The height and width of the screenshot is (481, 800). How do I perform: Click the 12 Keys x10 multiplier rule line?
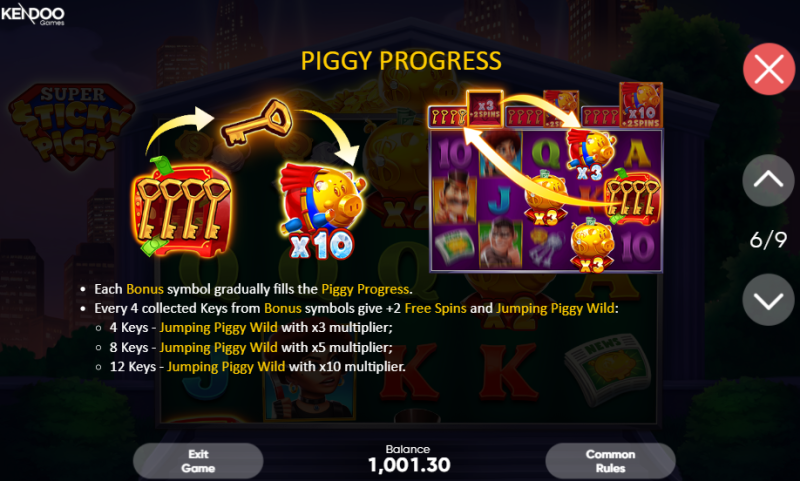tap(257, 367)
